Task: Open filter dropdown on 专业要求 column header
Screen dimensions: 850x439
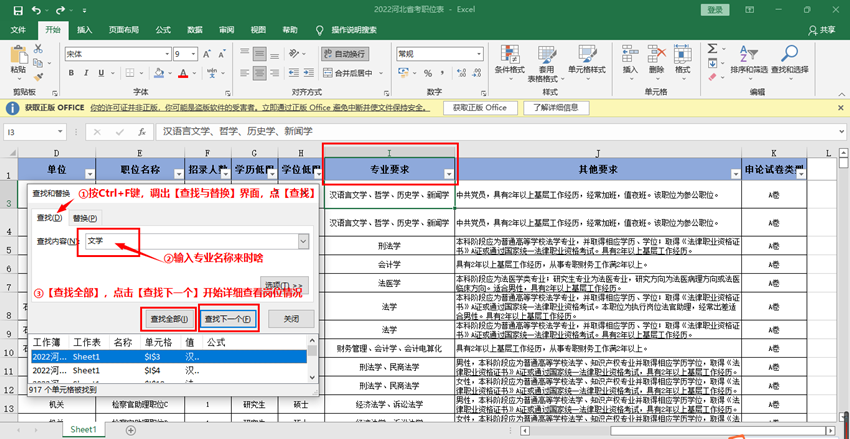Action: [x=448, y=174]
